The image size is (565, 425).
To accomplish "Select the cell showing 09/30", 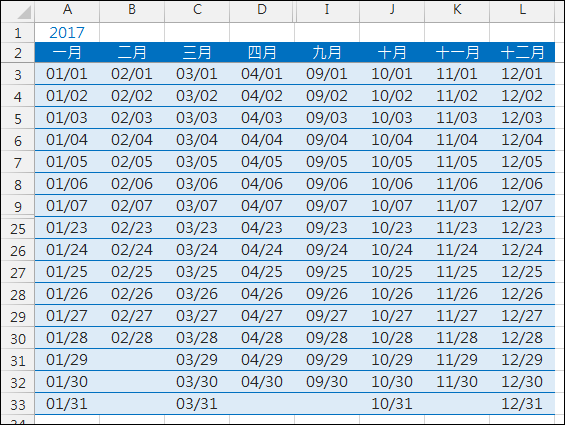I will pyautogui.click(x=327, y=382).
